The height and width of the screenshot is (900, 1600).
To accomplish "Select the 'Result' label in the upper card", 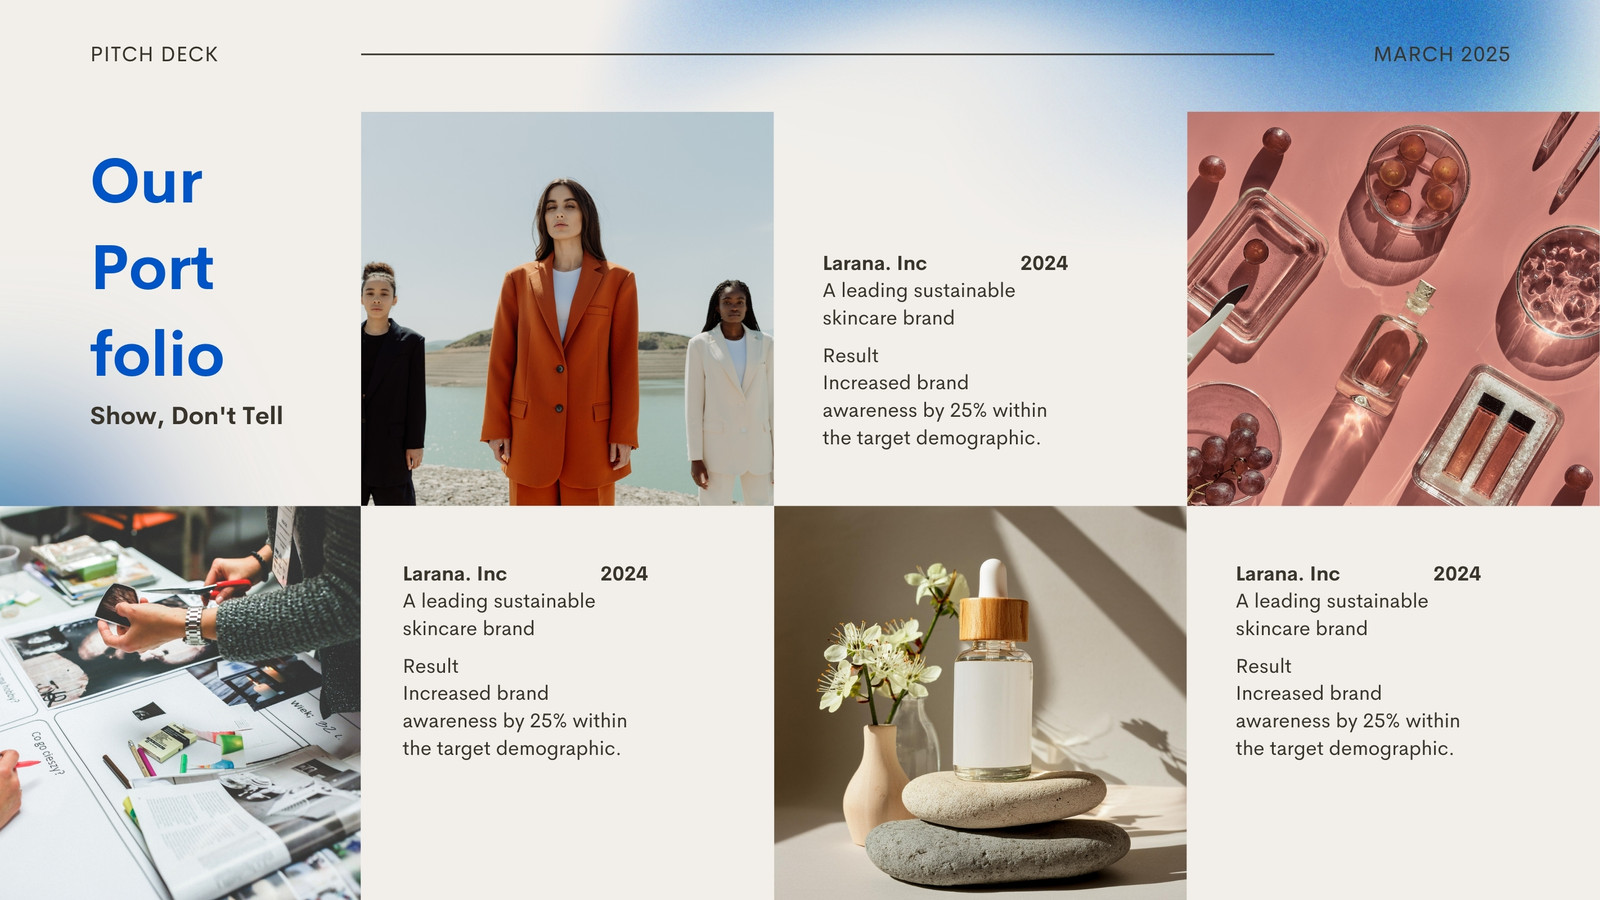I will pos(851,356).
